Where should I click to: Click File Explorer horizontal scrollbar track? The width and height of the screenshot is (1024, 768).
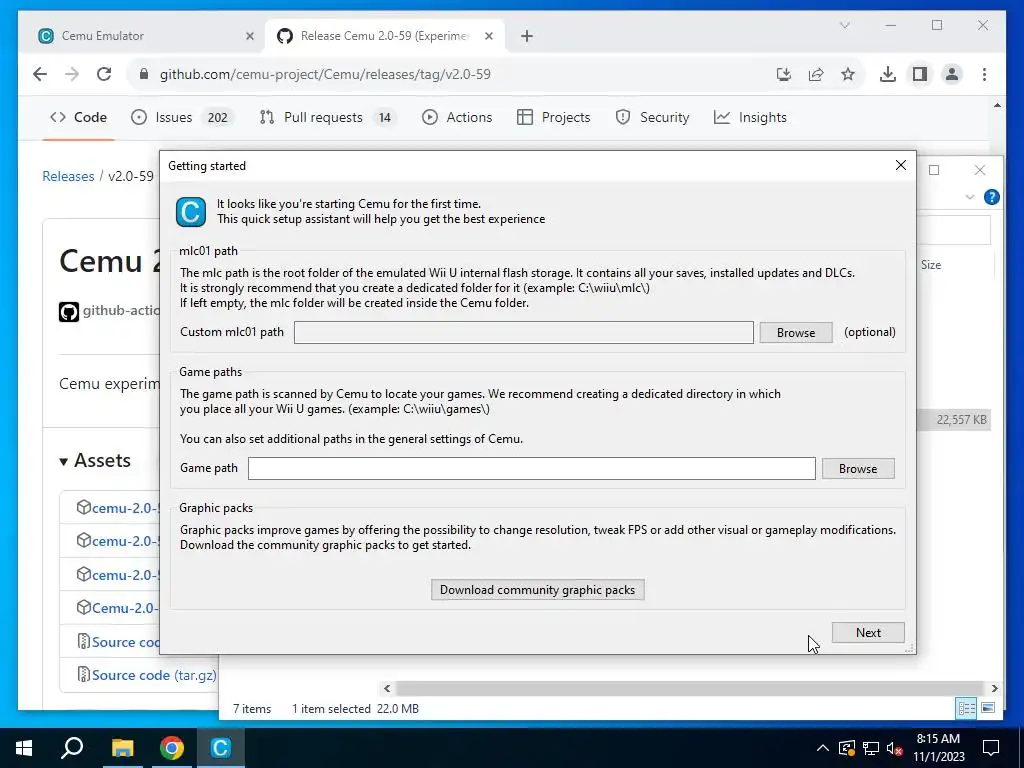[690, 688]
